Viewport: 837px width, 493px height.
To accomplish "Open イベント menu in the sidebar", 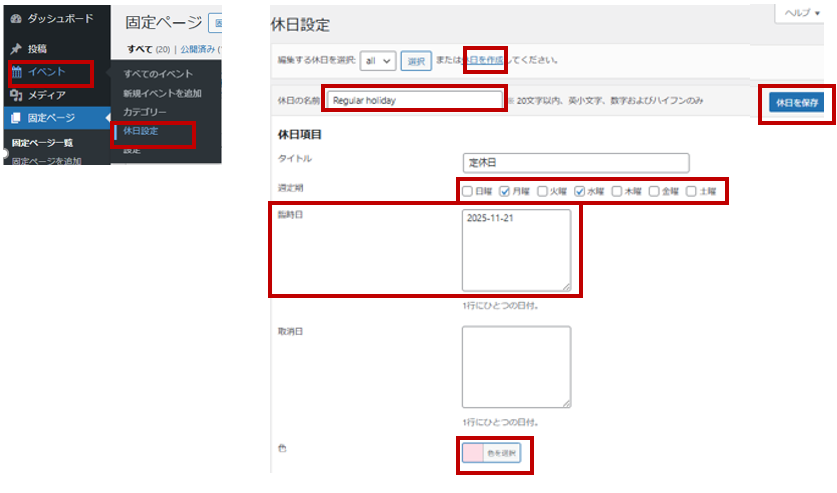I will pyautogui.click(x=47, y=72).
